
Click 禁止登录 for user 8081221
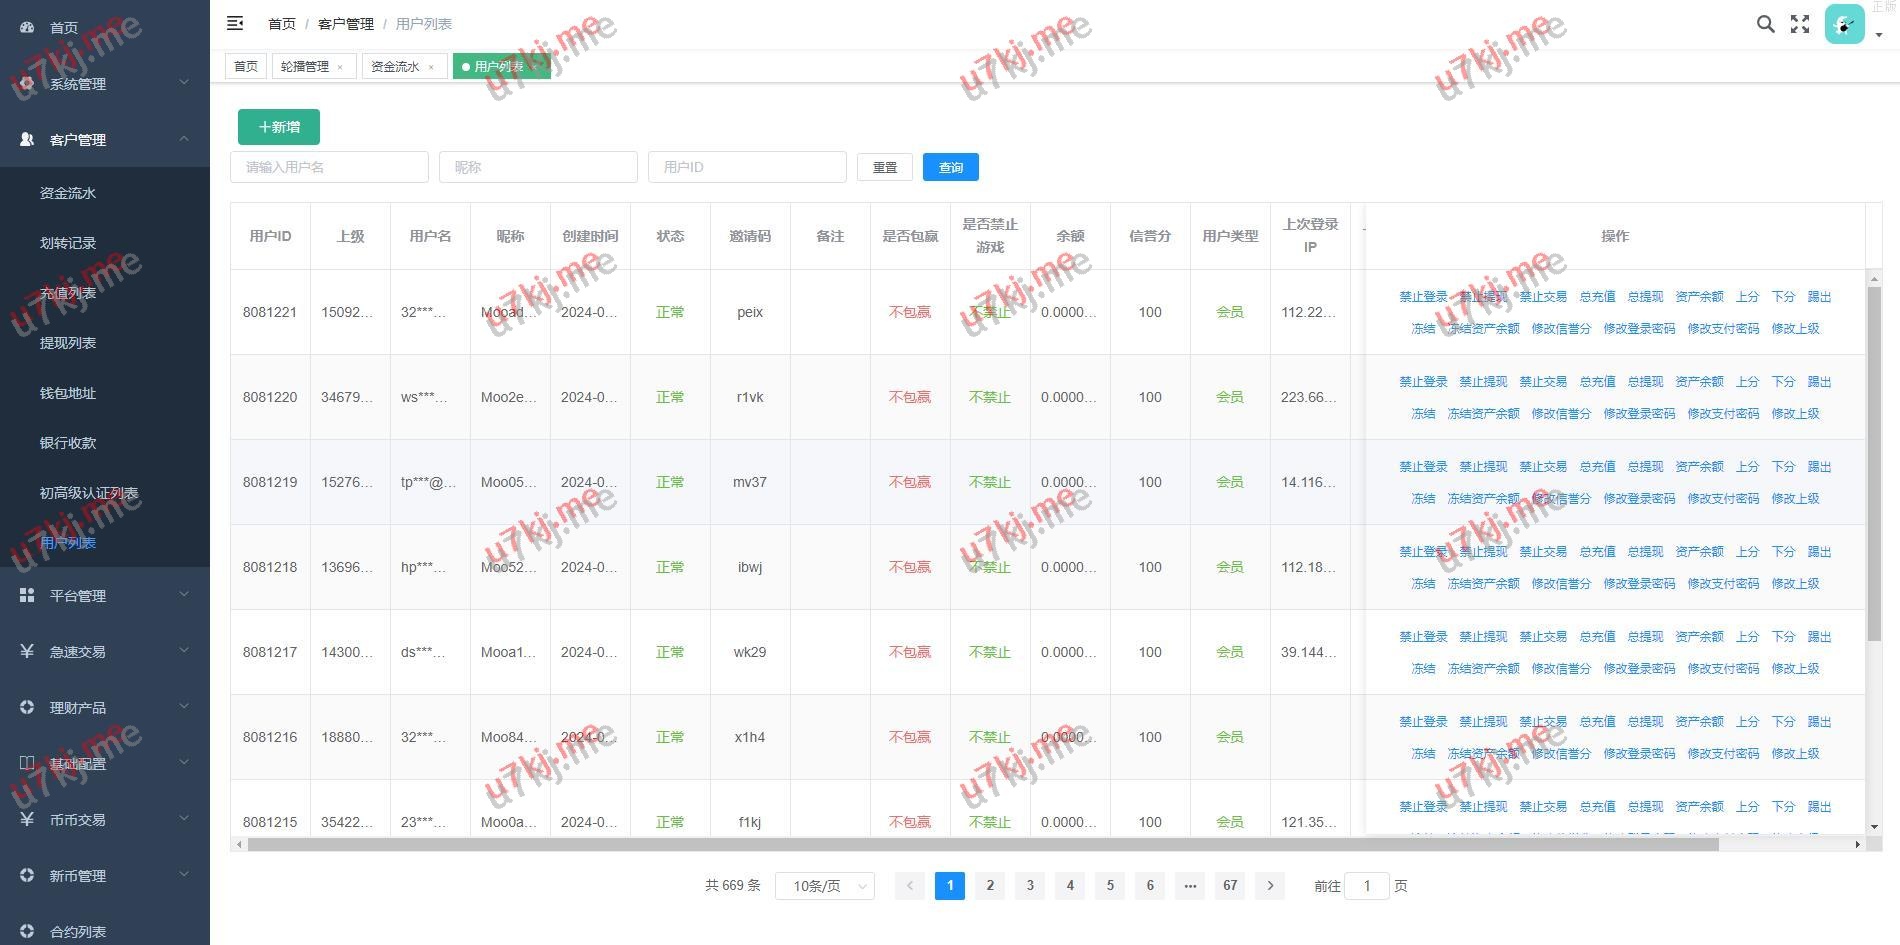tap(1423, 297)
